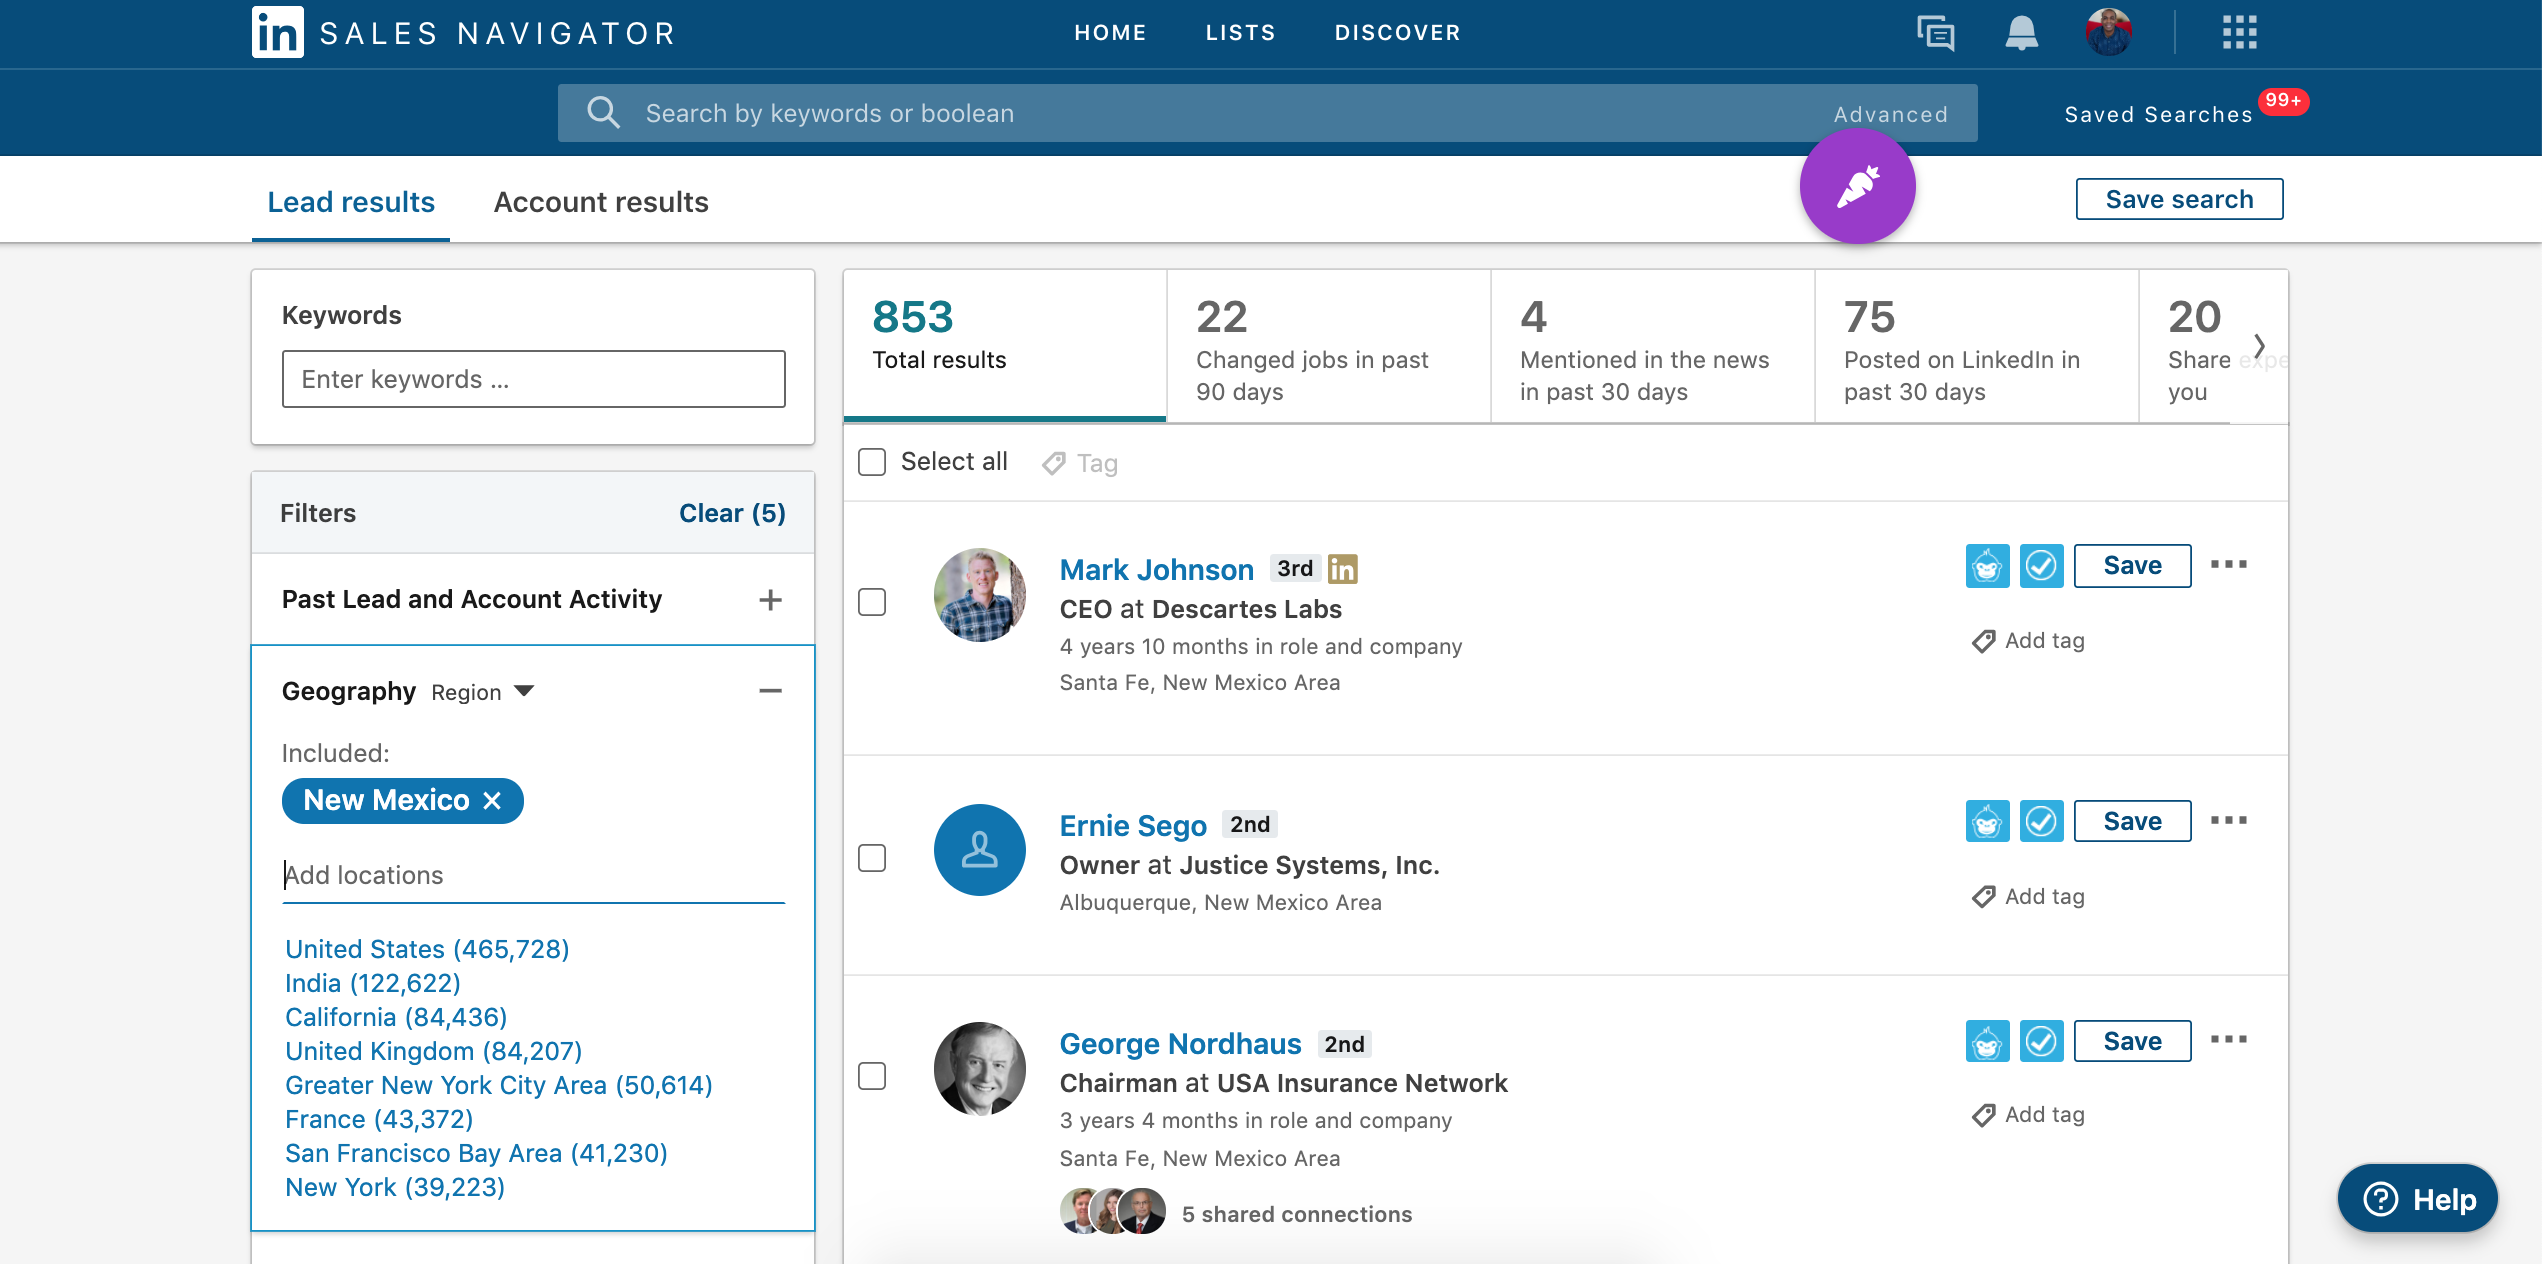Add United States location suggestion
This screenshot has width=2542, height=1264.
tap(427, 950)
